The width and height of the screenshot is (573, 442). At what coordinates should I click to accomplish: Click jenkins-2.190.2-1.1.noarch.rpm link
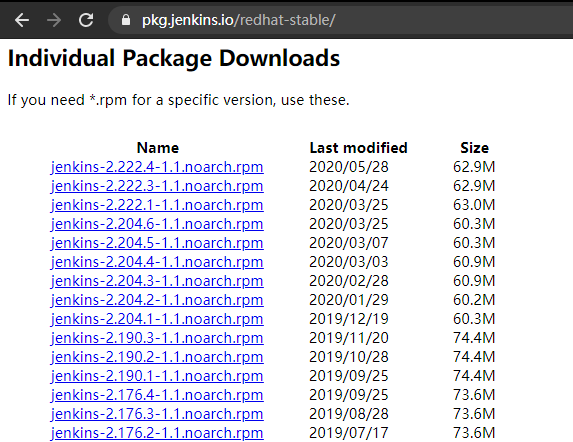pyautogui.click(x=157, y=357)
